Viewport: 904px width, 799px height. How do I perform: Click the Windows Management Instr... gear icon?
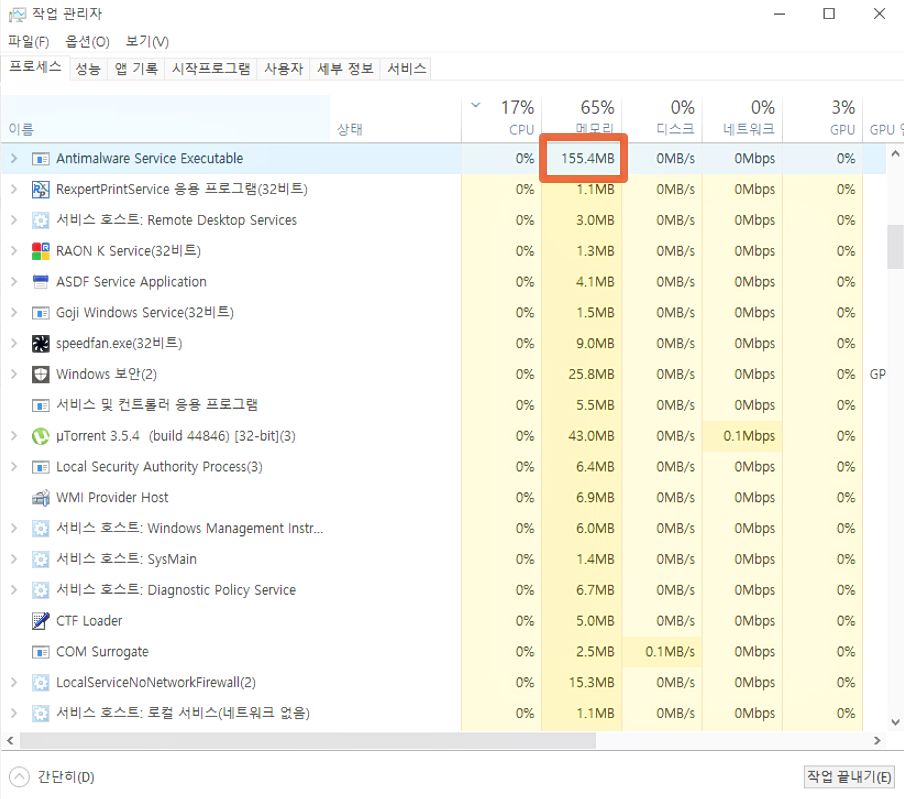[x=40, y=529]
